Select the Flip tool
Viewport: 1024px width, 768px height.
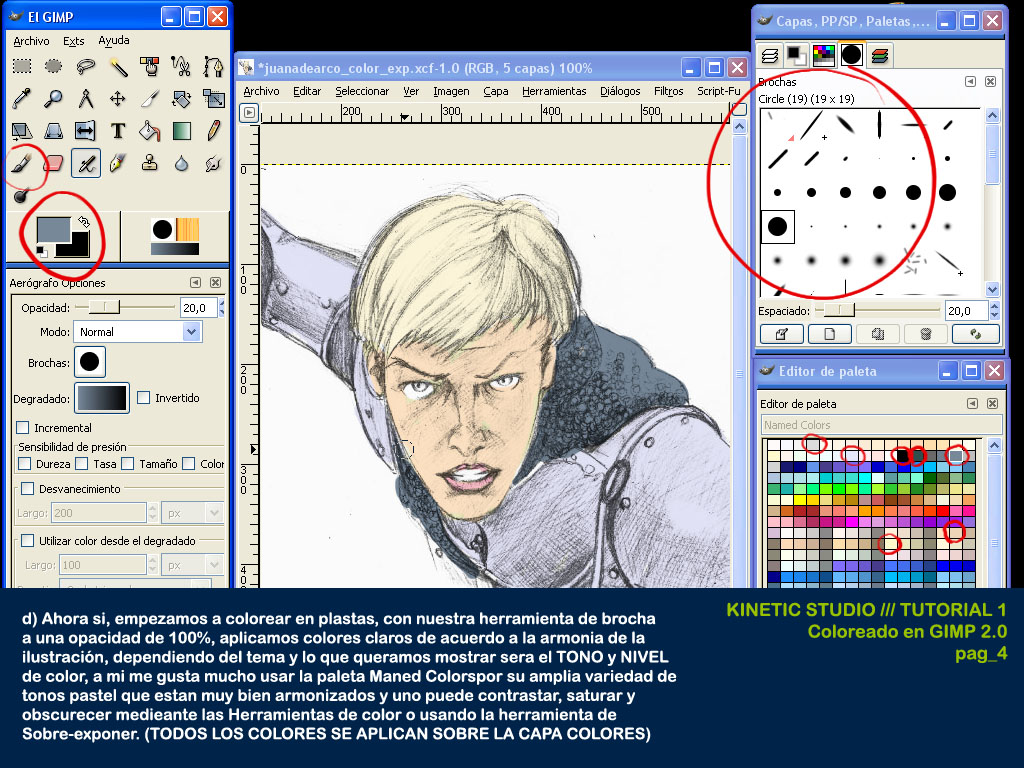pos(86,131)
